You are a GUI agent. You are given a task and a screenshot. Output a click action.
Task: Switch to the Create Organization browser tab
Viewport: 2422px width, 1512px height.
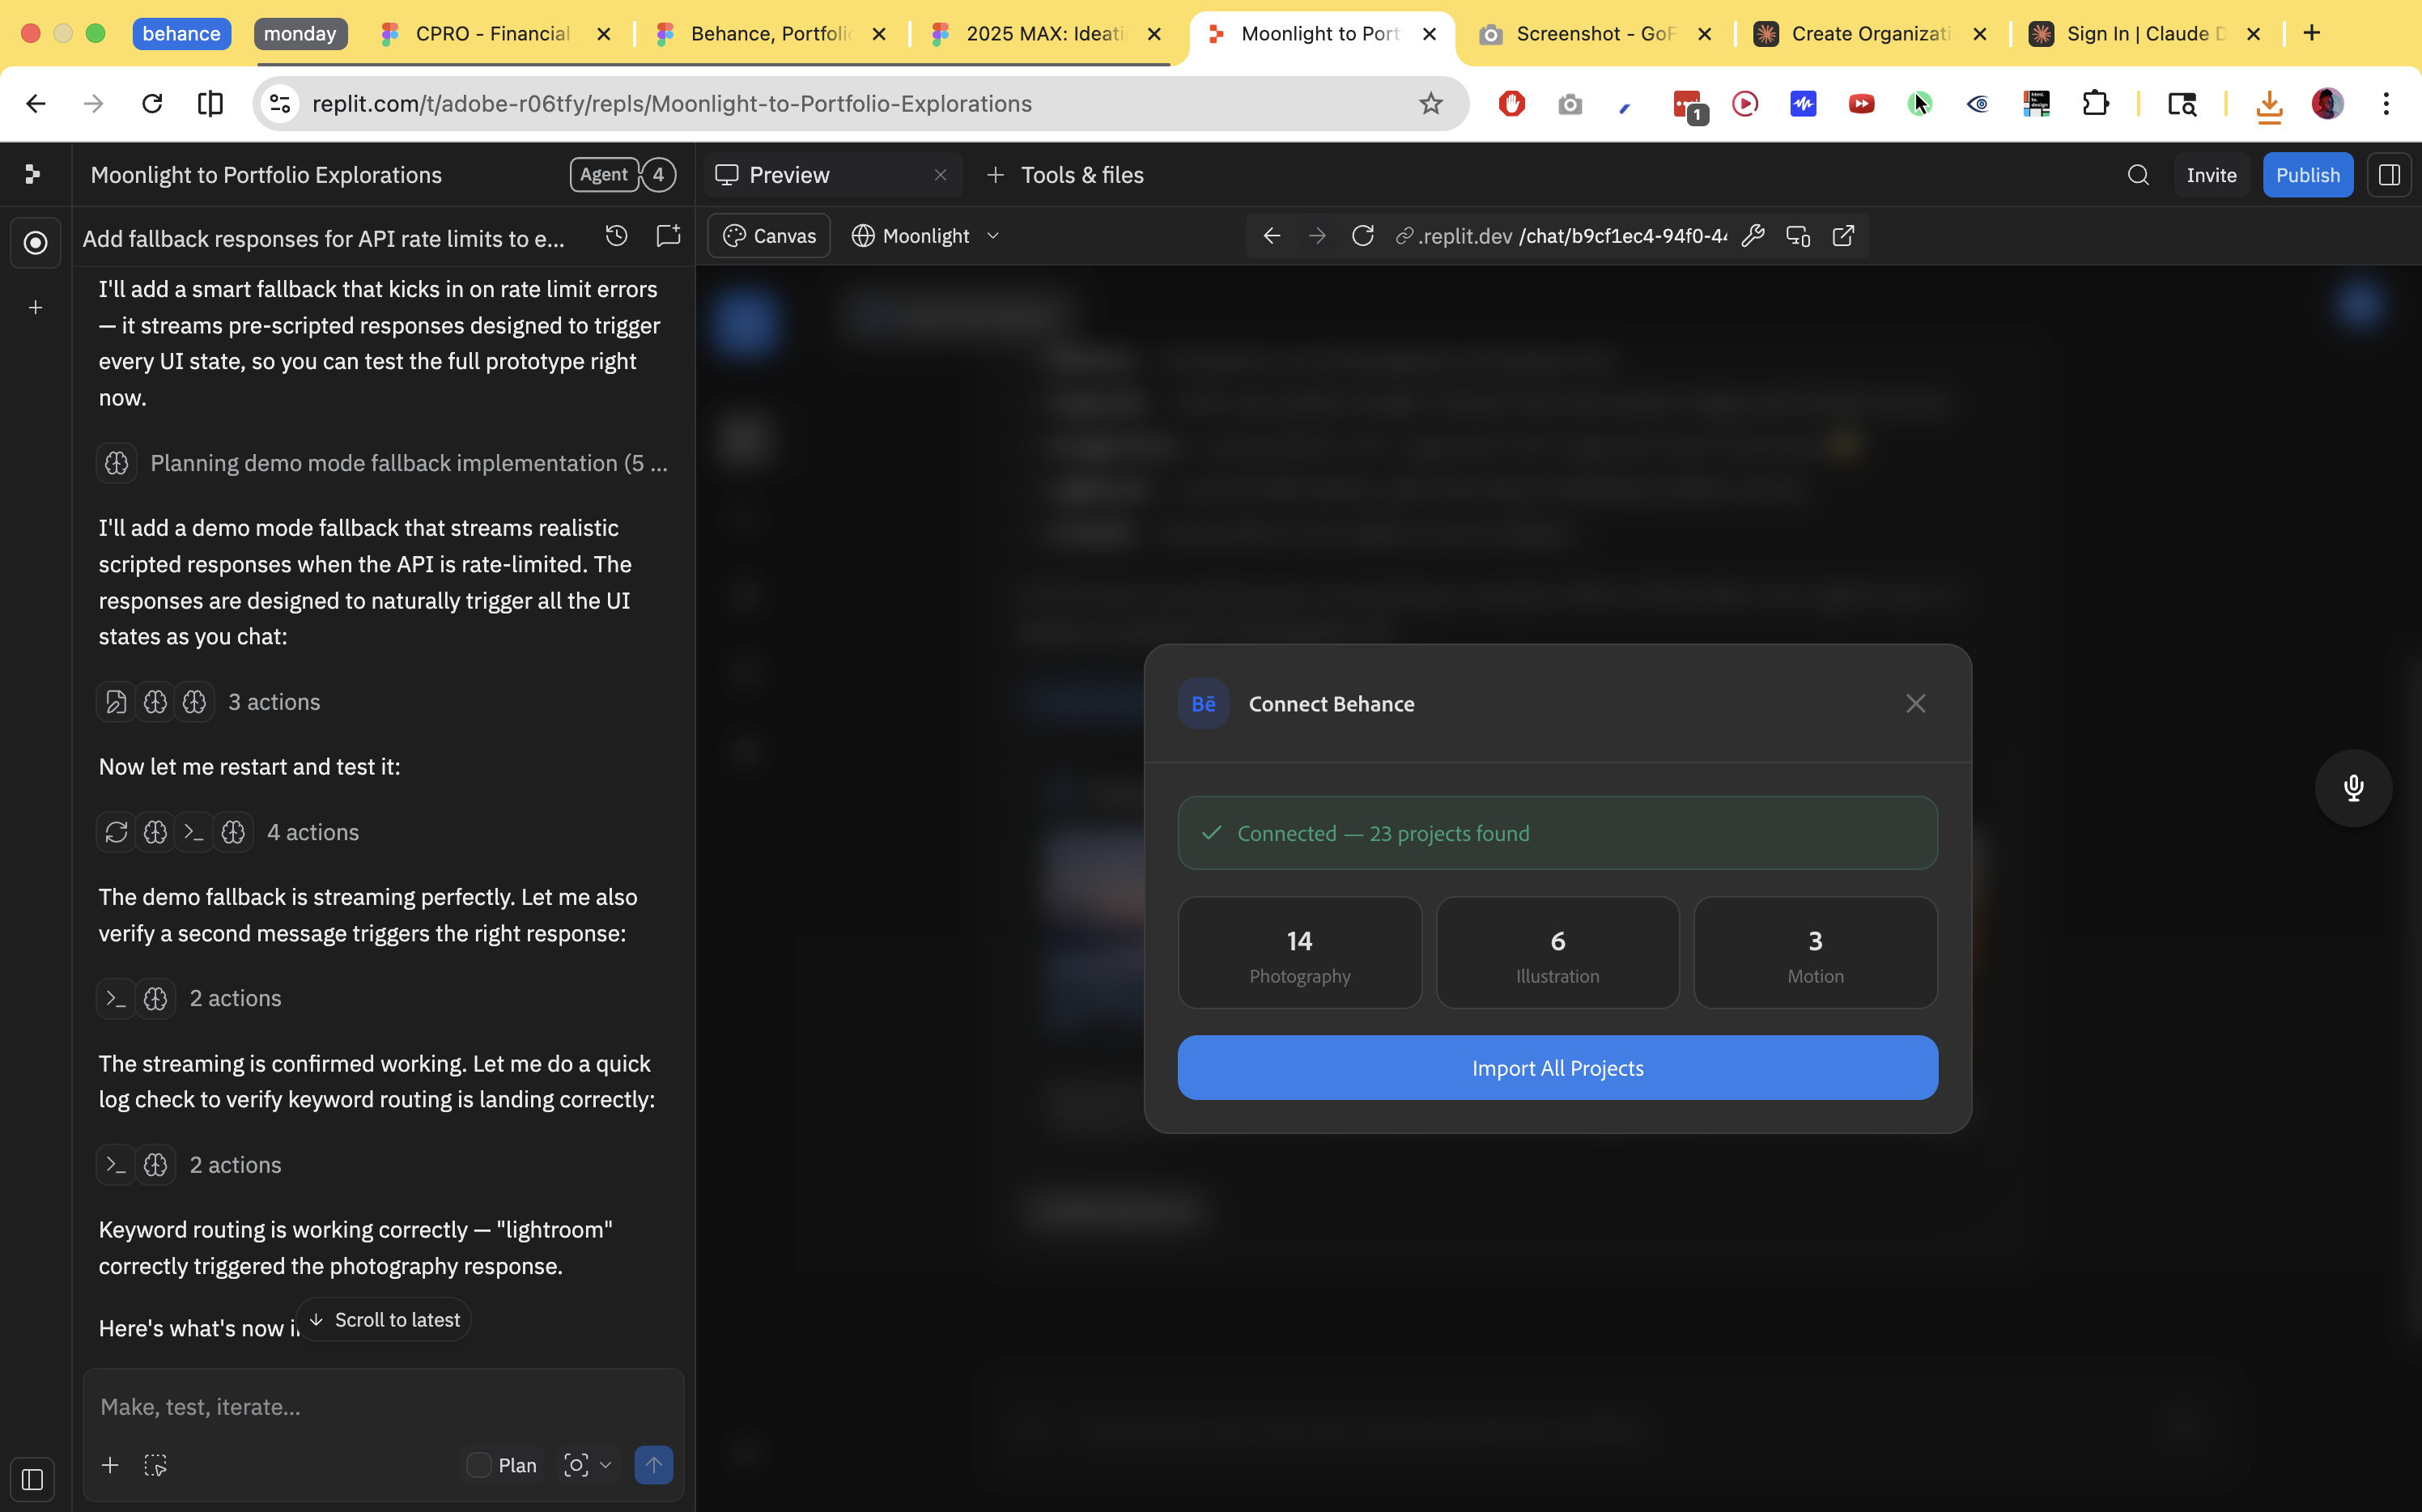click(x=1871, y=34)
